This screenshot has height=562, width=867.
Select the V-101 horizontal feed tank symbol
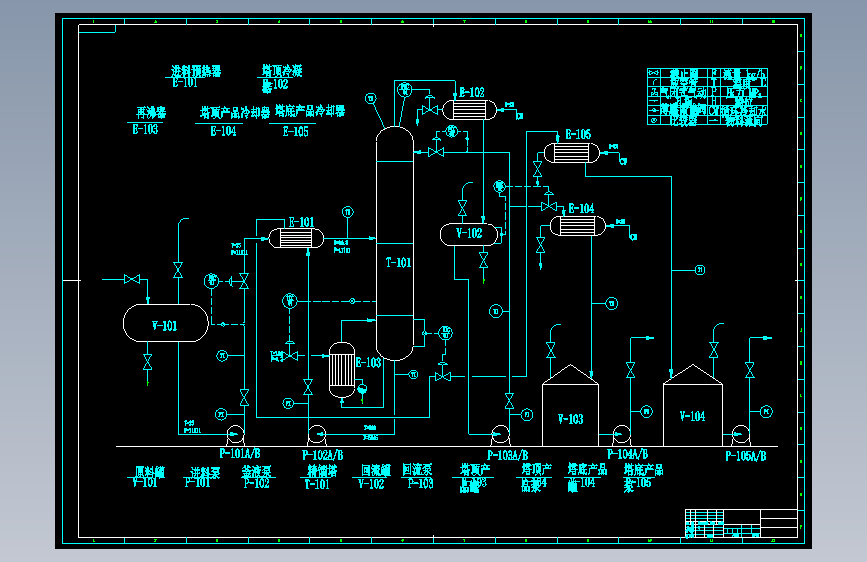pos(165,323)
